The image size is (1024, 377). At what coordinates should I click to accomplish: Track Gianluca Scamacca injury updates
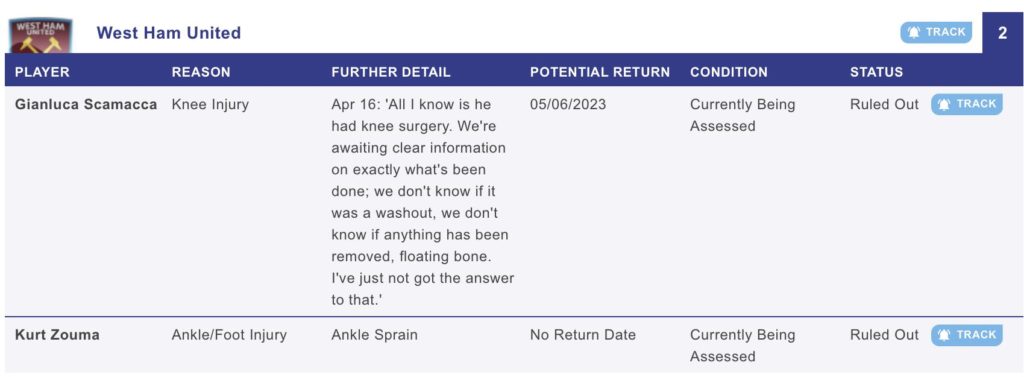[967, 104]
